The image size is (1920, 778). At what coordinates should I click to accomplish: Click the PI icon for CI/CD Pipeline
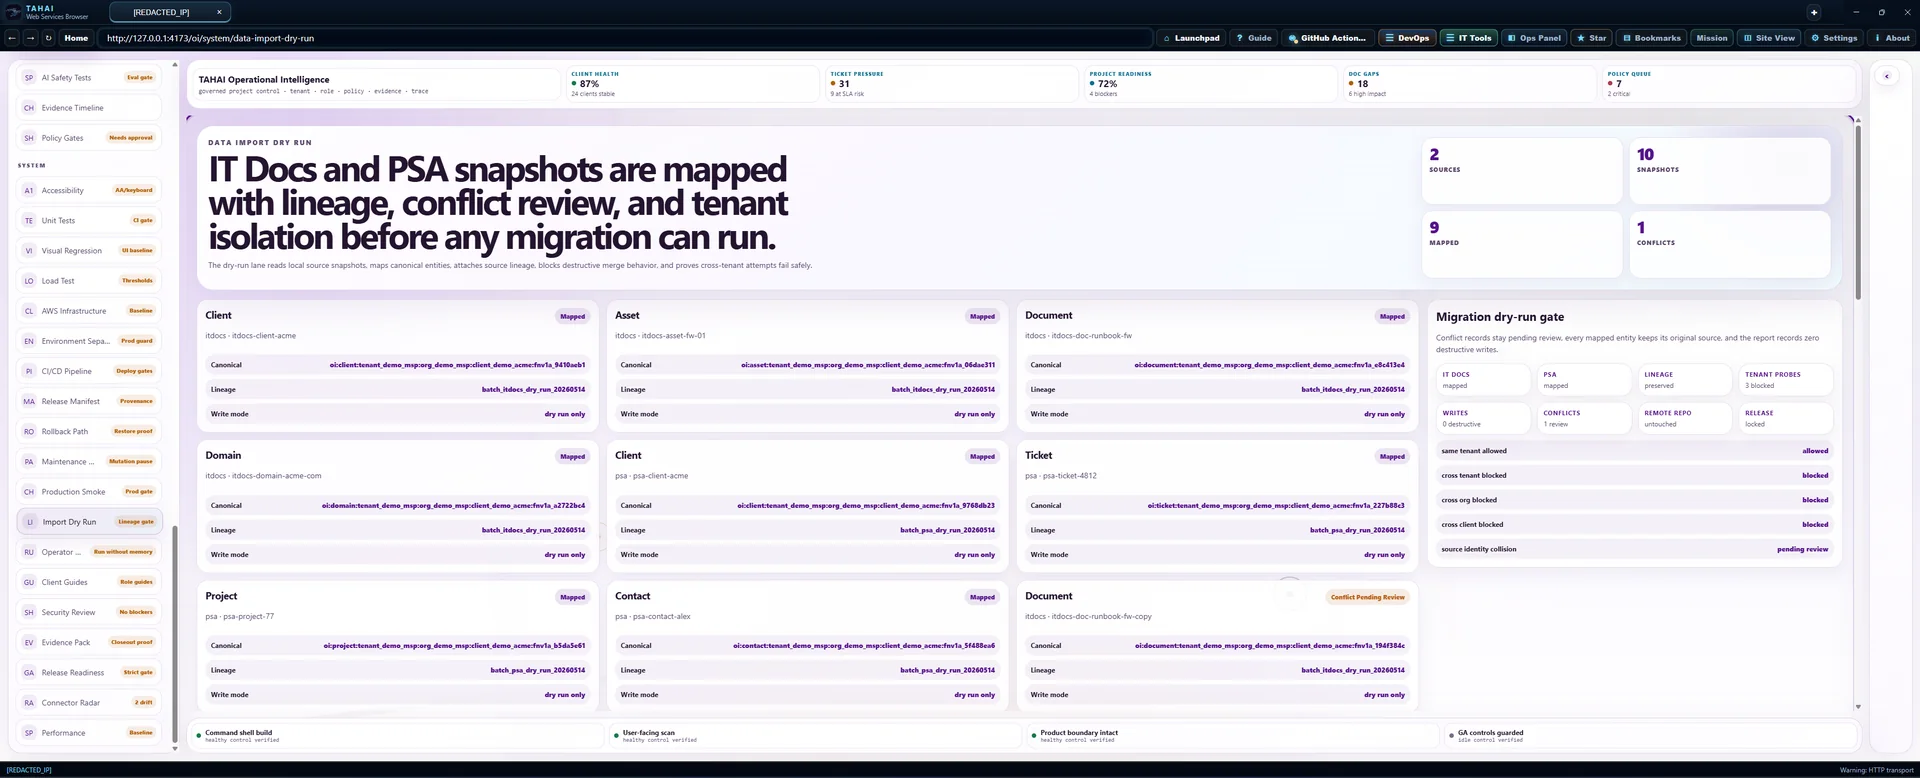tap(29, 371)
